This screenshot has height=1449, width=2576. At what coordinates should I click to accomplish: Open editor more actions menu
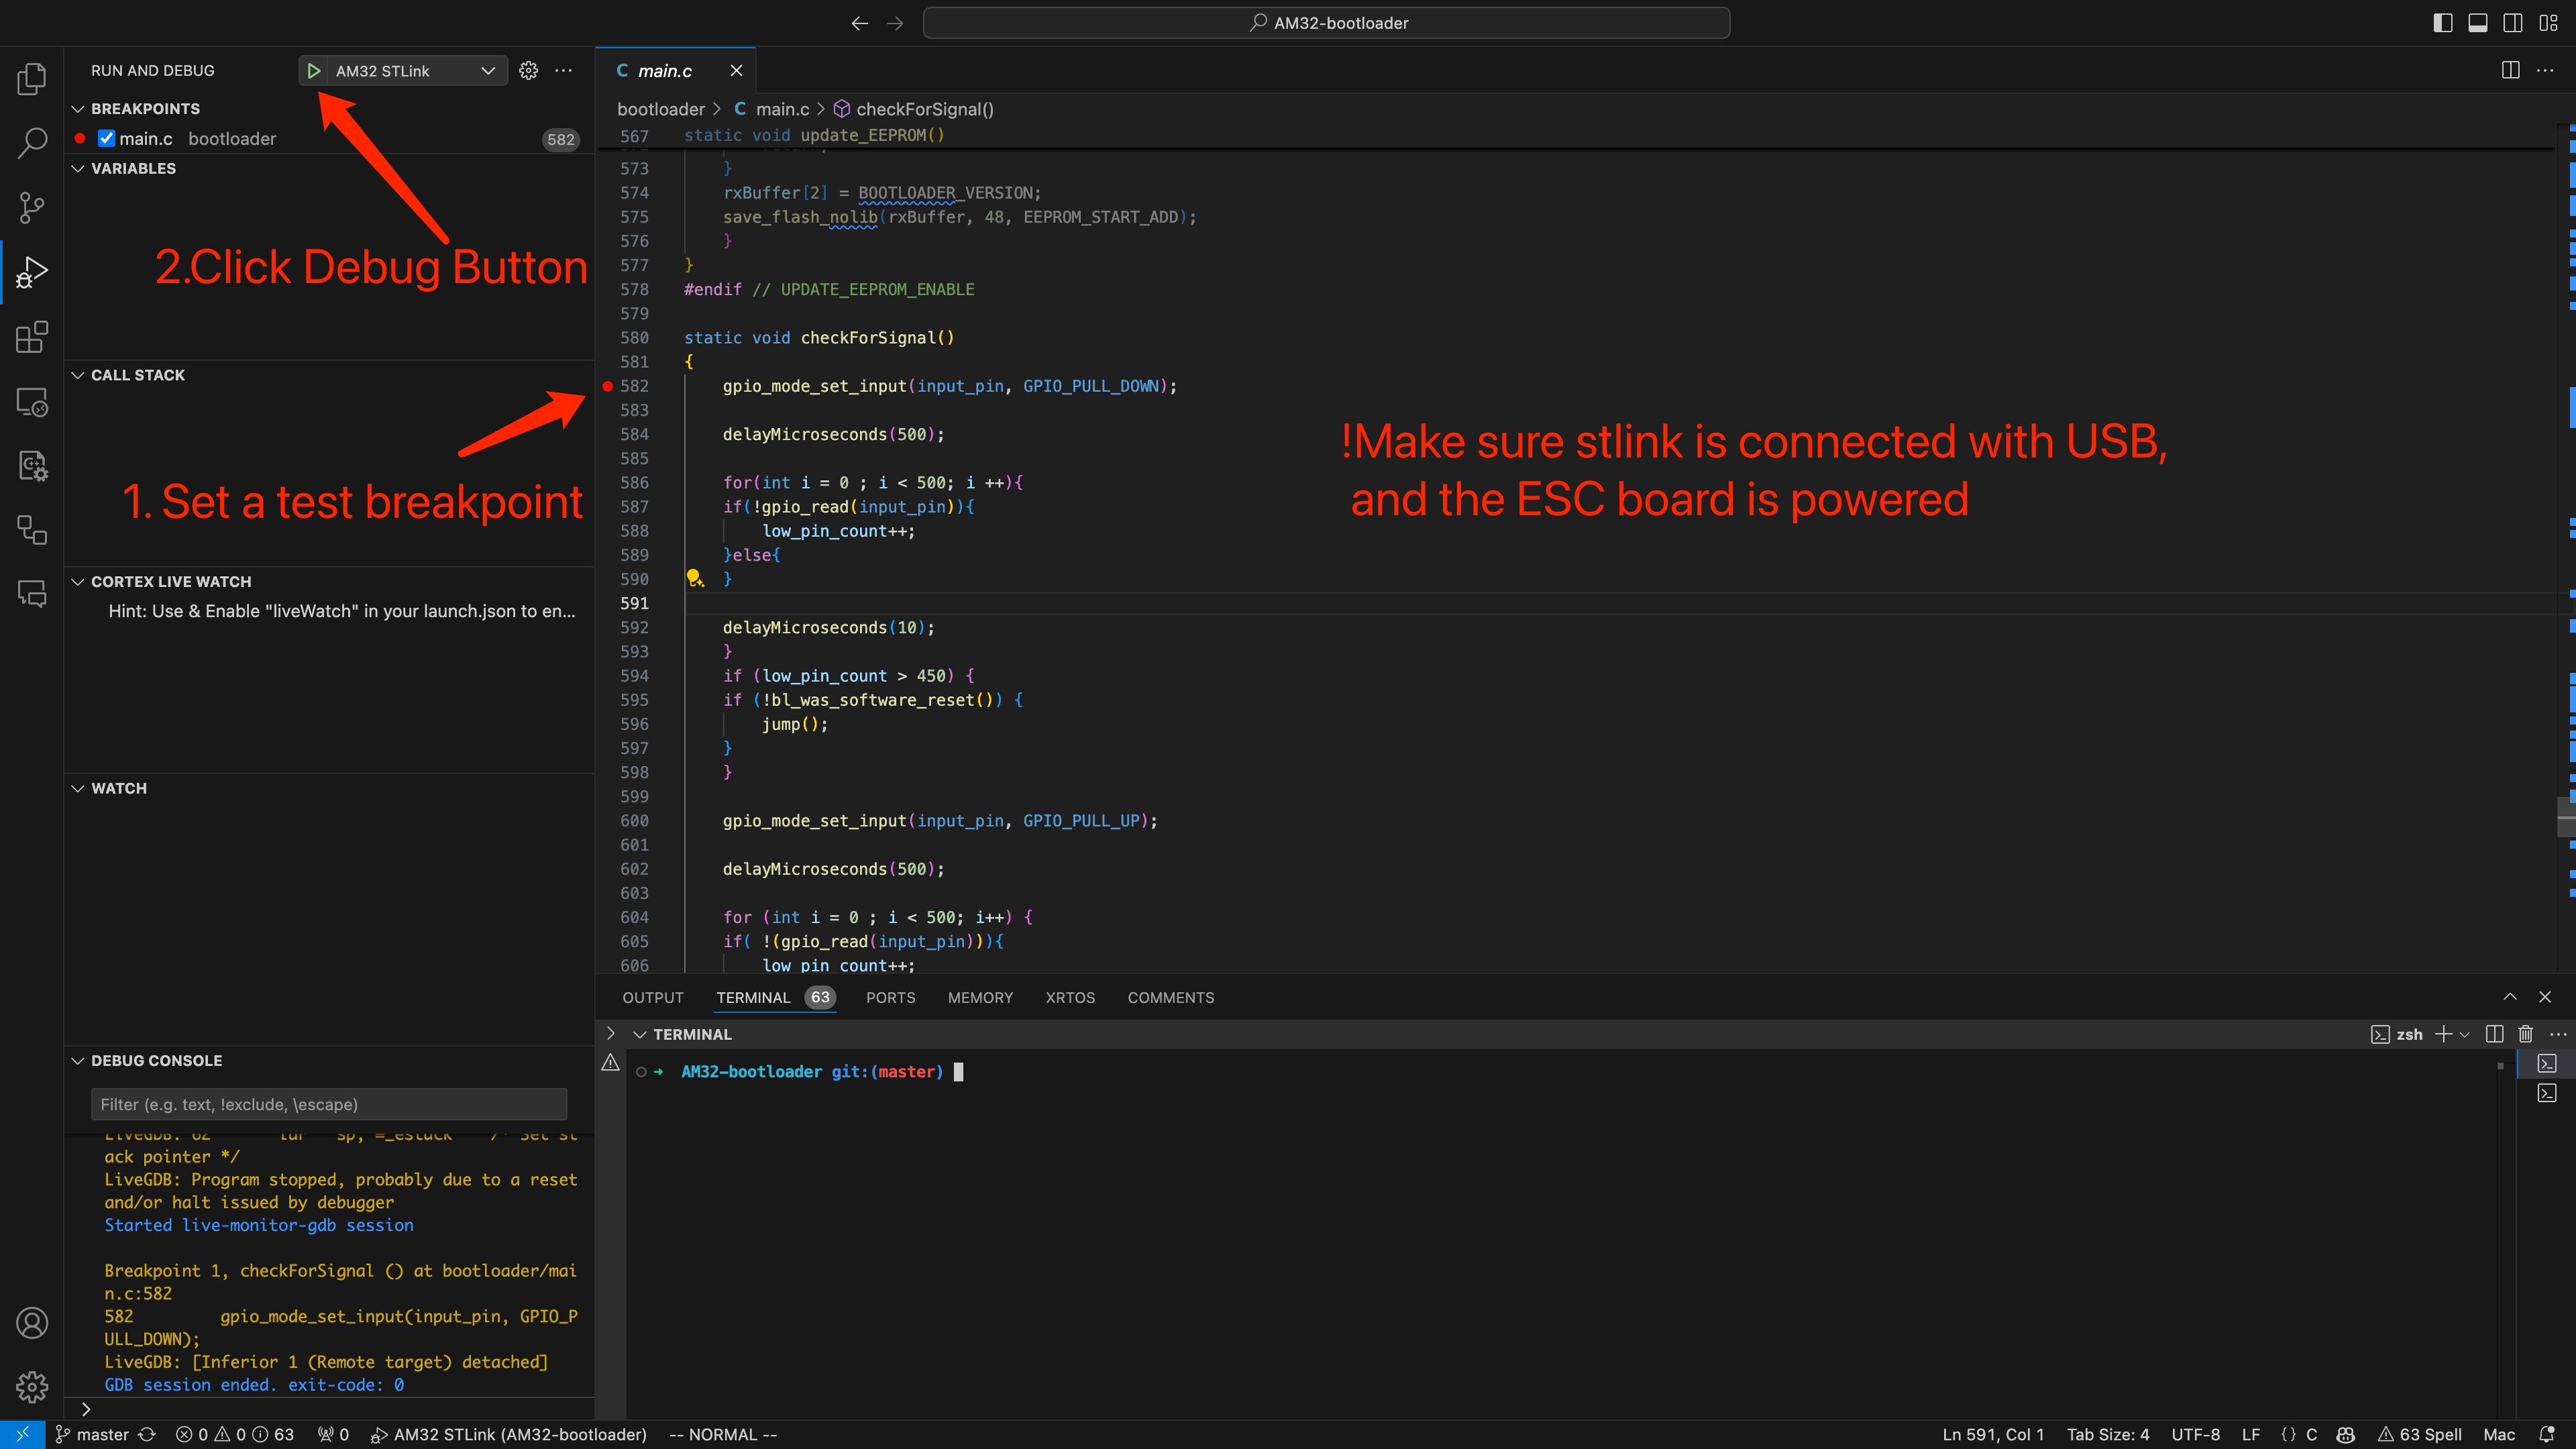(x=2545, y=70)
